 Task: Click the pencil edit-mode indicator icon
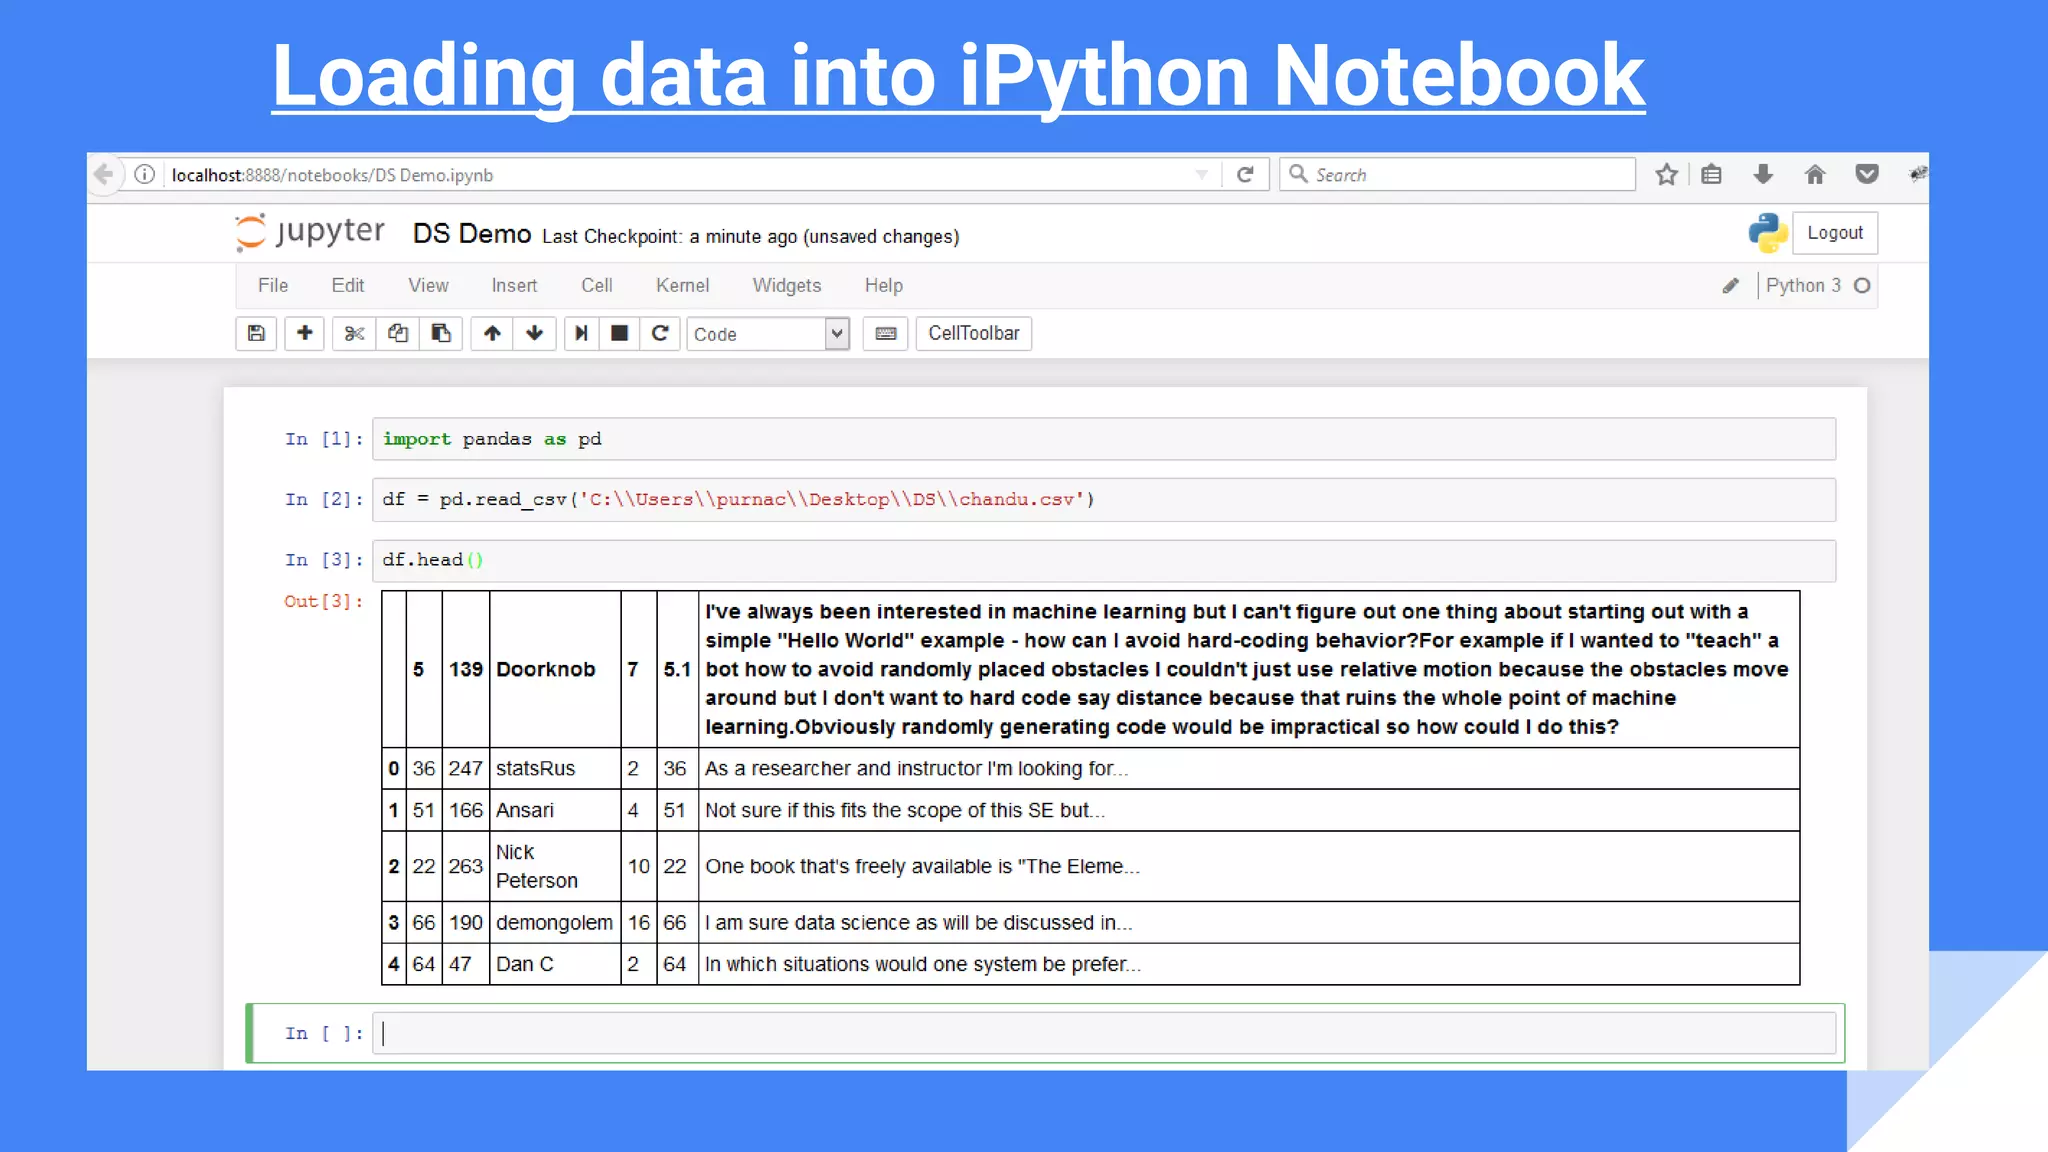(1731, 286)
